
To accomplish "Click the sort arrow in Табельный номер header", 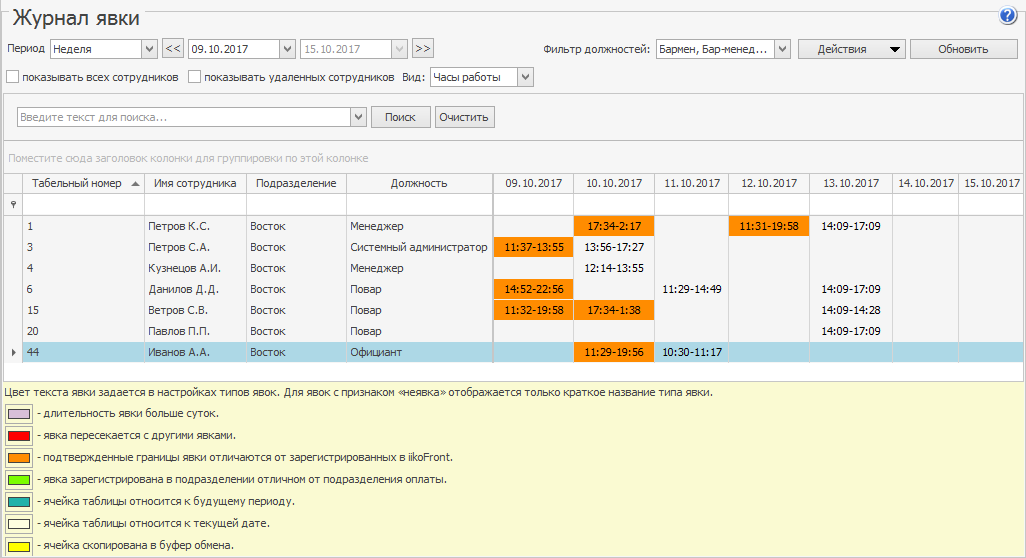I will coord(135,183).
